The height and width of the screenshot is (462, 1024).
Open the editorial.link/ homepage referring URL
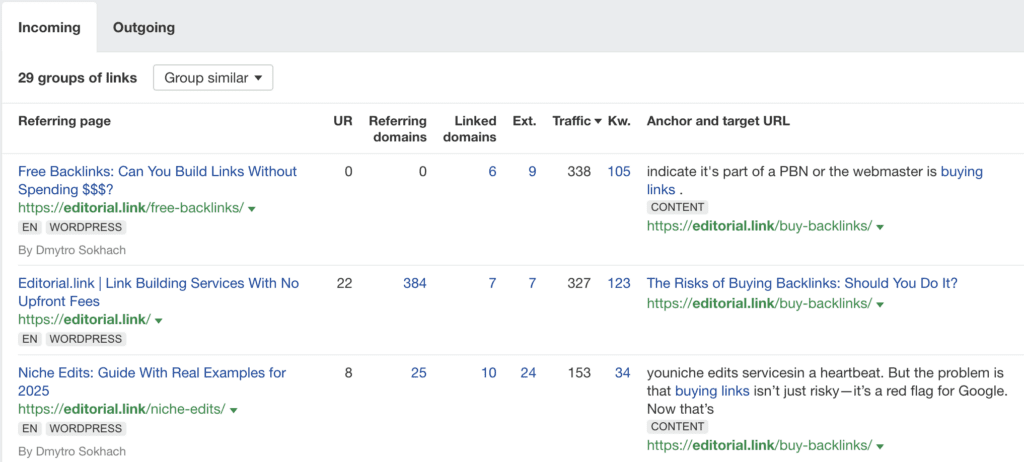84,320
